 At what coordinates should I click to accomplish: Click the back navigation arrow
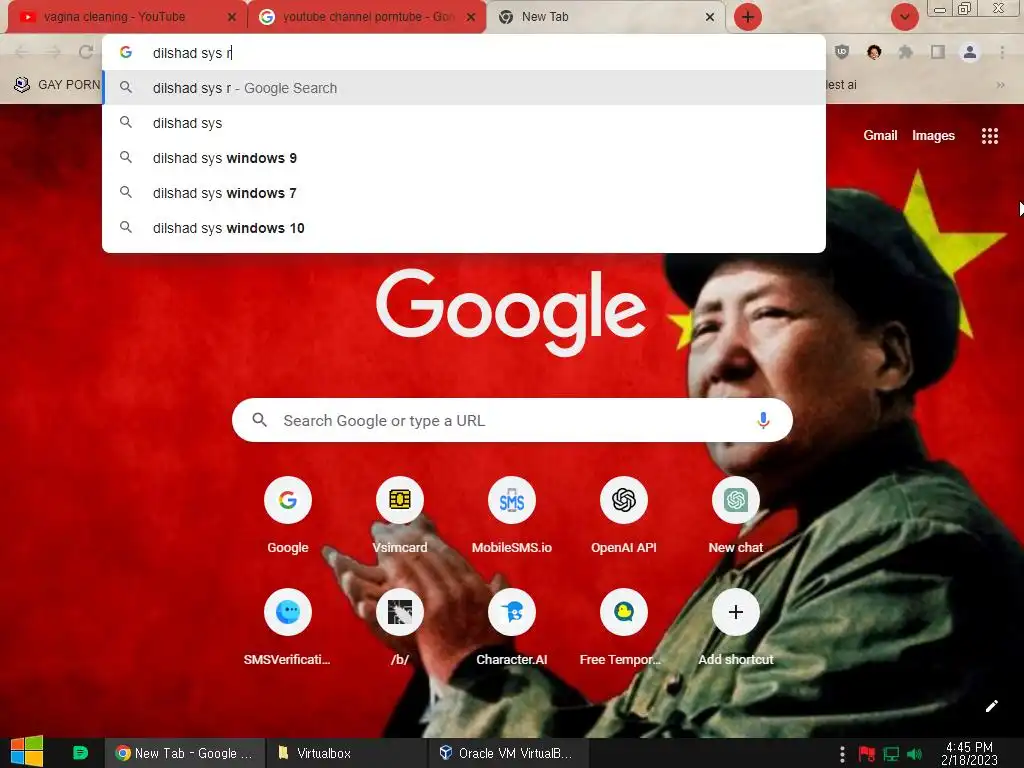click(22, 52)
